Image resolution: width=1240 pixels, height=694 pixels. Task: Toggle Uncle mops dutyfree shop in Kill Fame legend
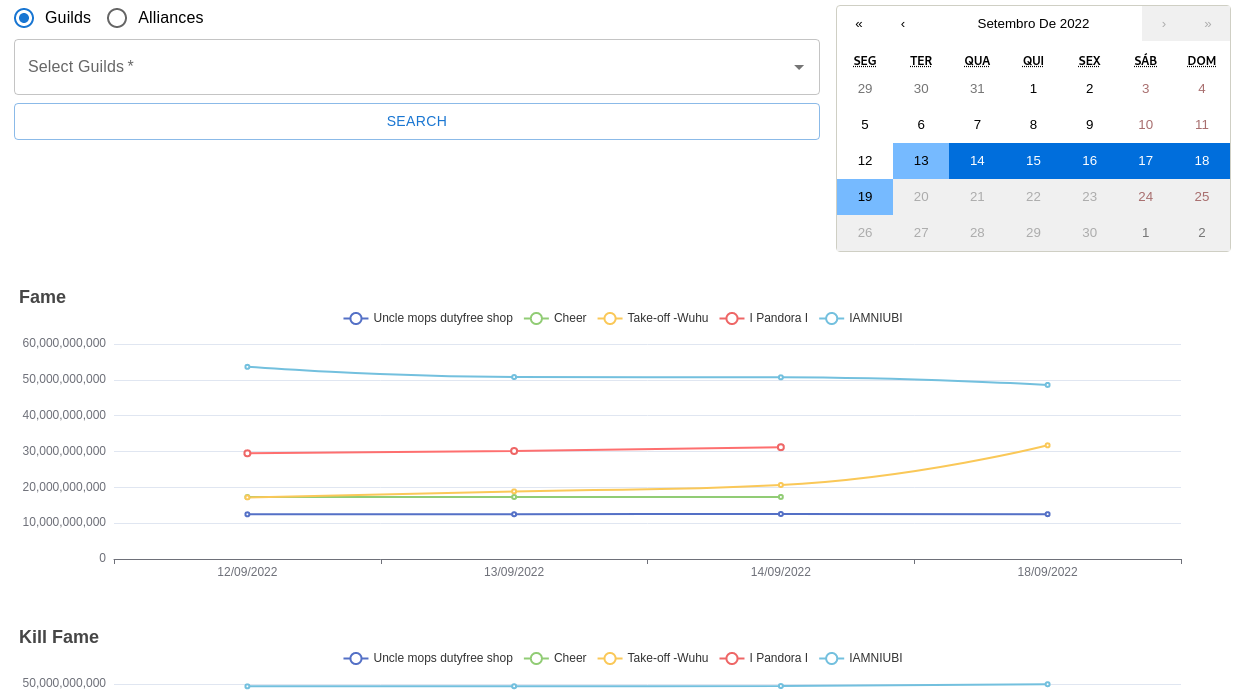pyautogui.click(x=428, y=658)
